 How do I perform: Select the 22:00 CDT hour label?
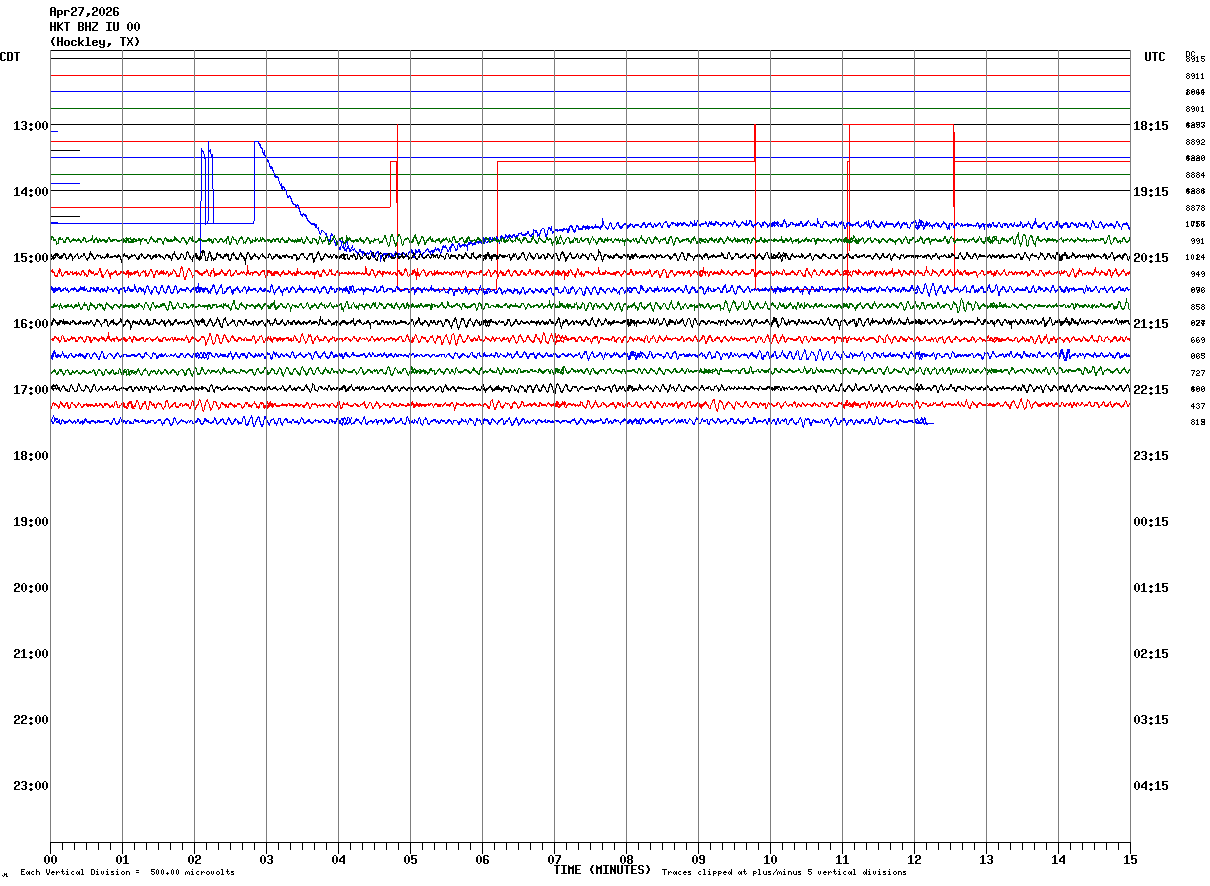pos(31,720)
